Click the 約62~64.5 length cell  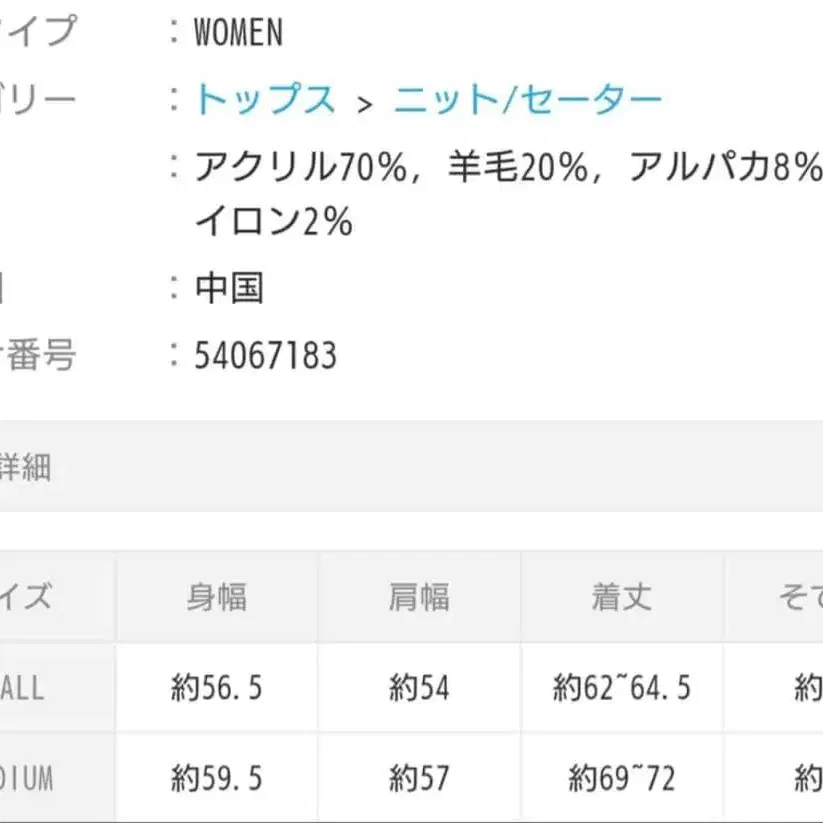point(621,688)
